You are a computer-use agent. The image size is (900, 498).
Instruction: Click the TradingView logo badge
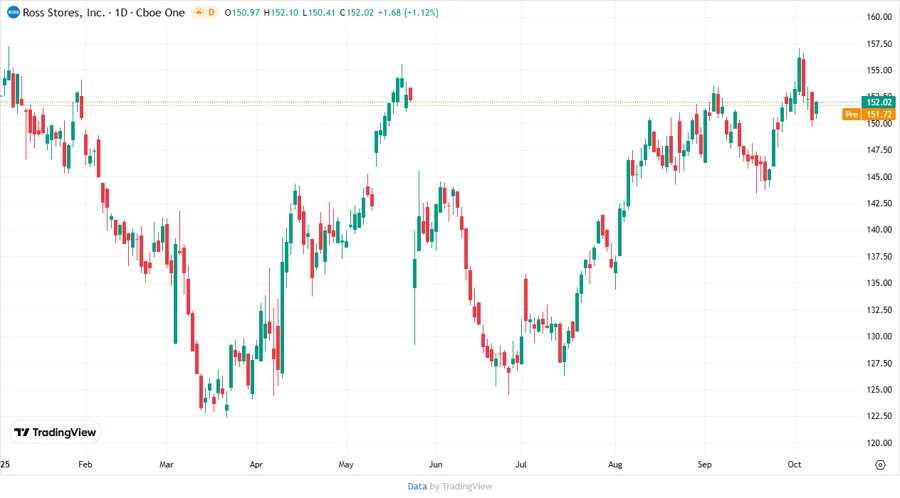56,432
